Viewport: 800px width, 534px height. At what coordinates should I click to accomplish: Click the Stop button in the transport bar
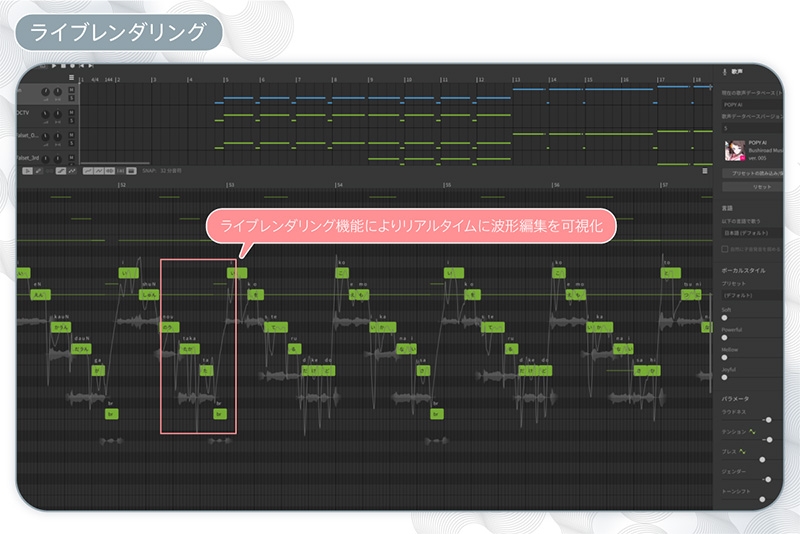pyautogui.click(x=65, y=67)
